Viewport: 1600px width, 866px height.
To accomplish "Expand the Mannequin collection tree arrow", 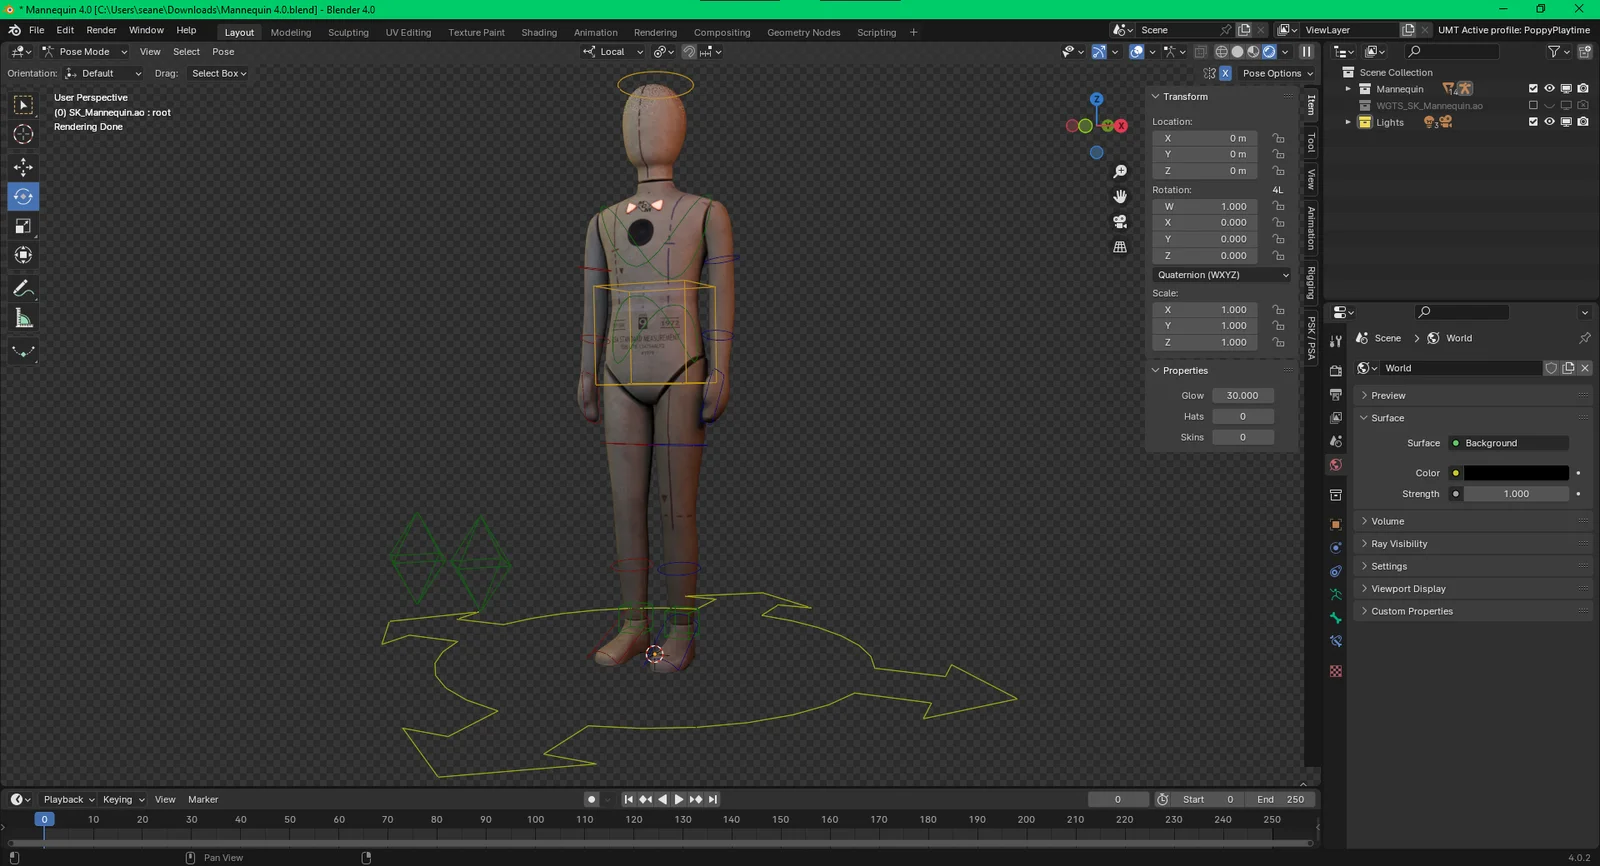I will tap(1348, 89).
